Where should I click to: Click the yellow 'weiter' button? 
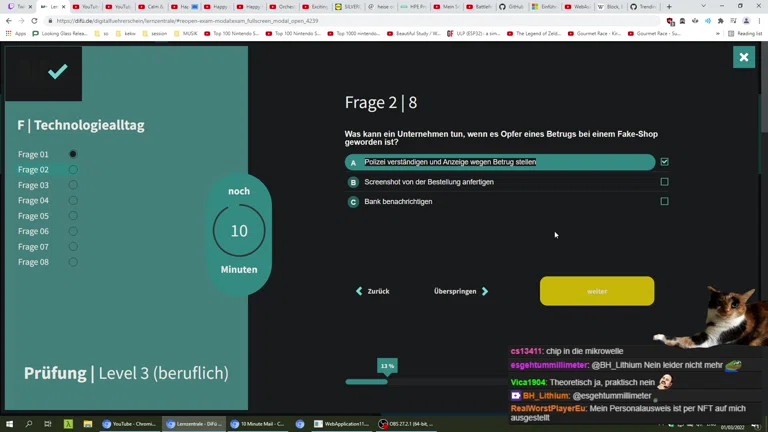597,291
